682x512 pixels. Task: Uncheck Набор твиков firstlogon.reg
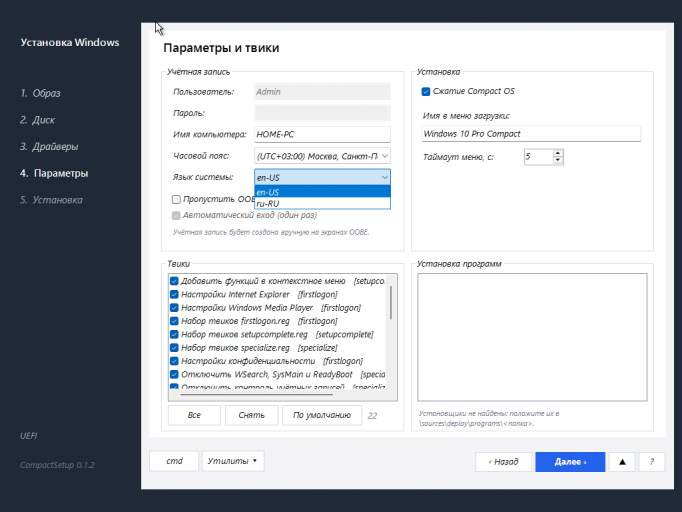(x=174, y=321)
